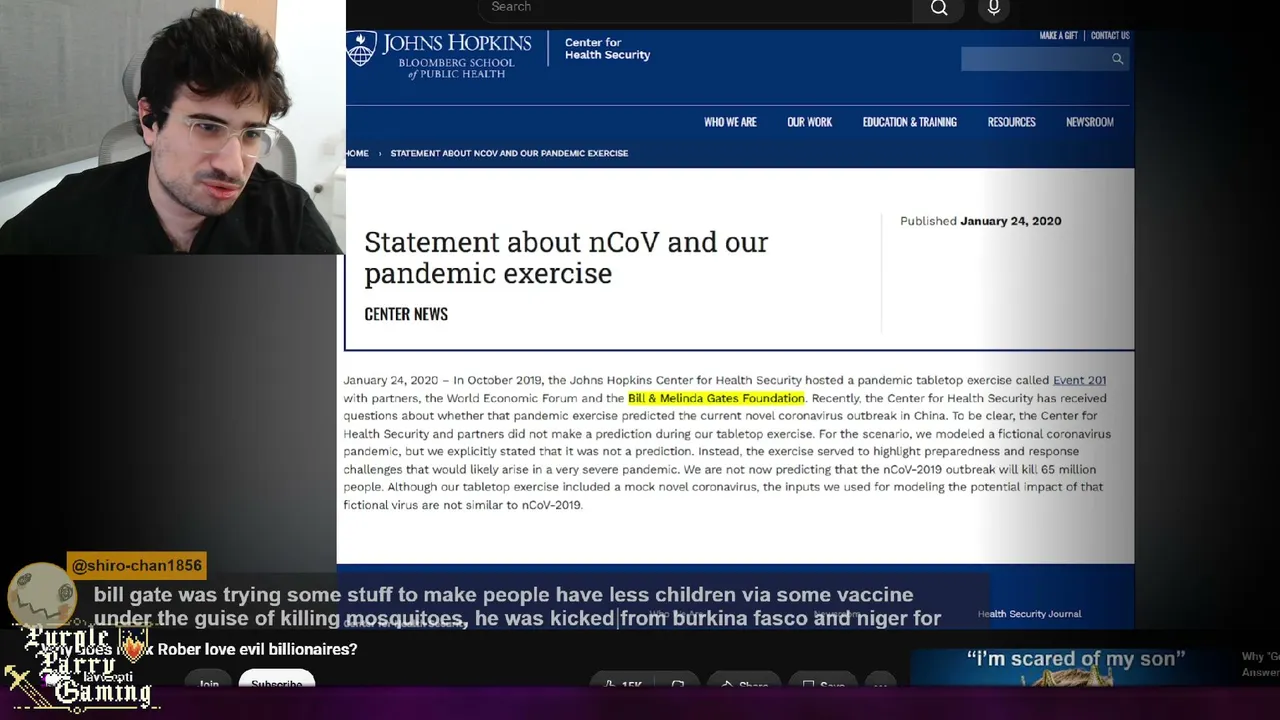
Task: Open the Health Security Journal footer link
Action: coord(1029,614)
